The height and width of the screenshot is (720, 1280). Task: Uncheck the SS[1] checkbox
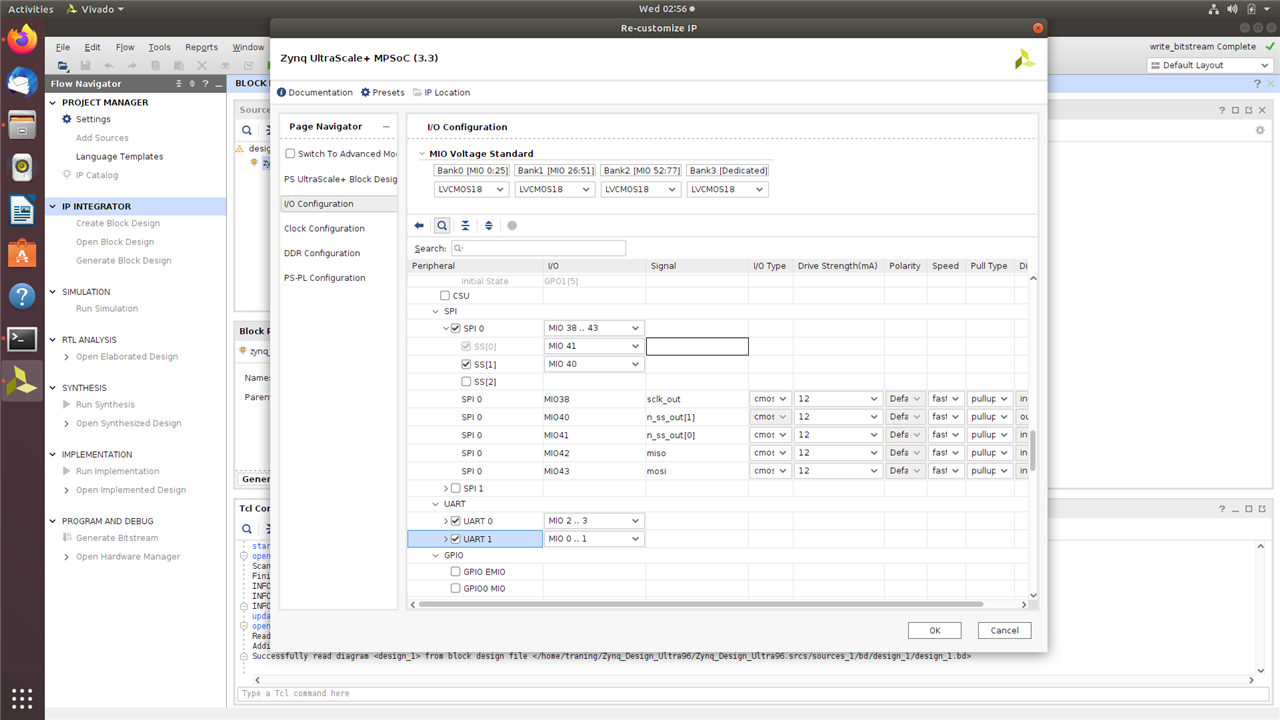pos(466,364)
